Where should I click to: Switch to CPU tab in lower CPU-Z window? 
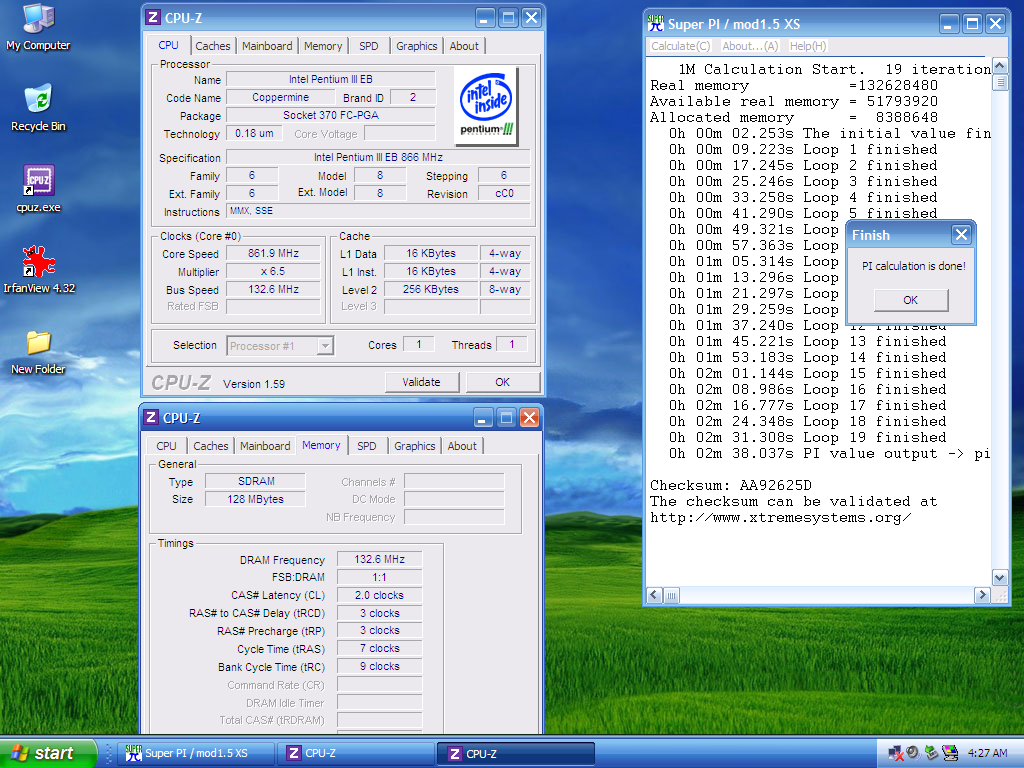click(167, 445)
